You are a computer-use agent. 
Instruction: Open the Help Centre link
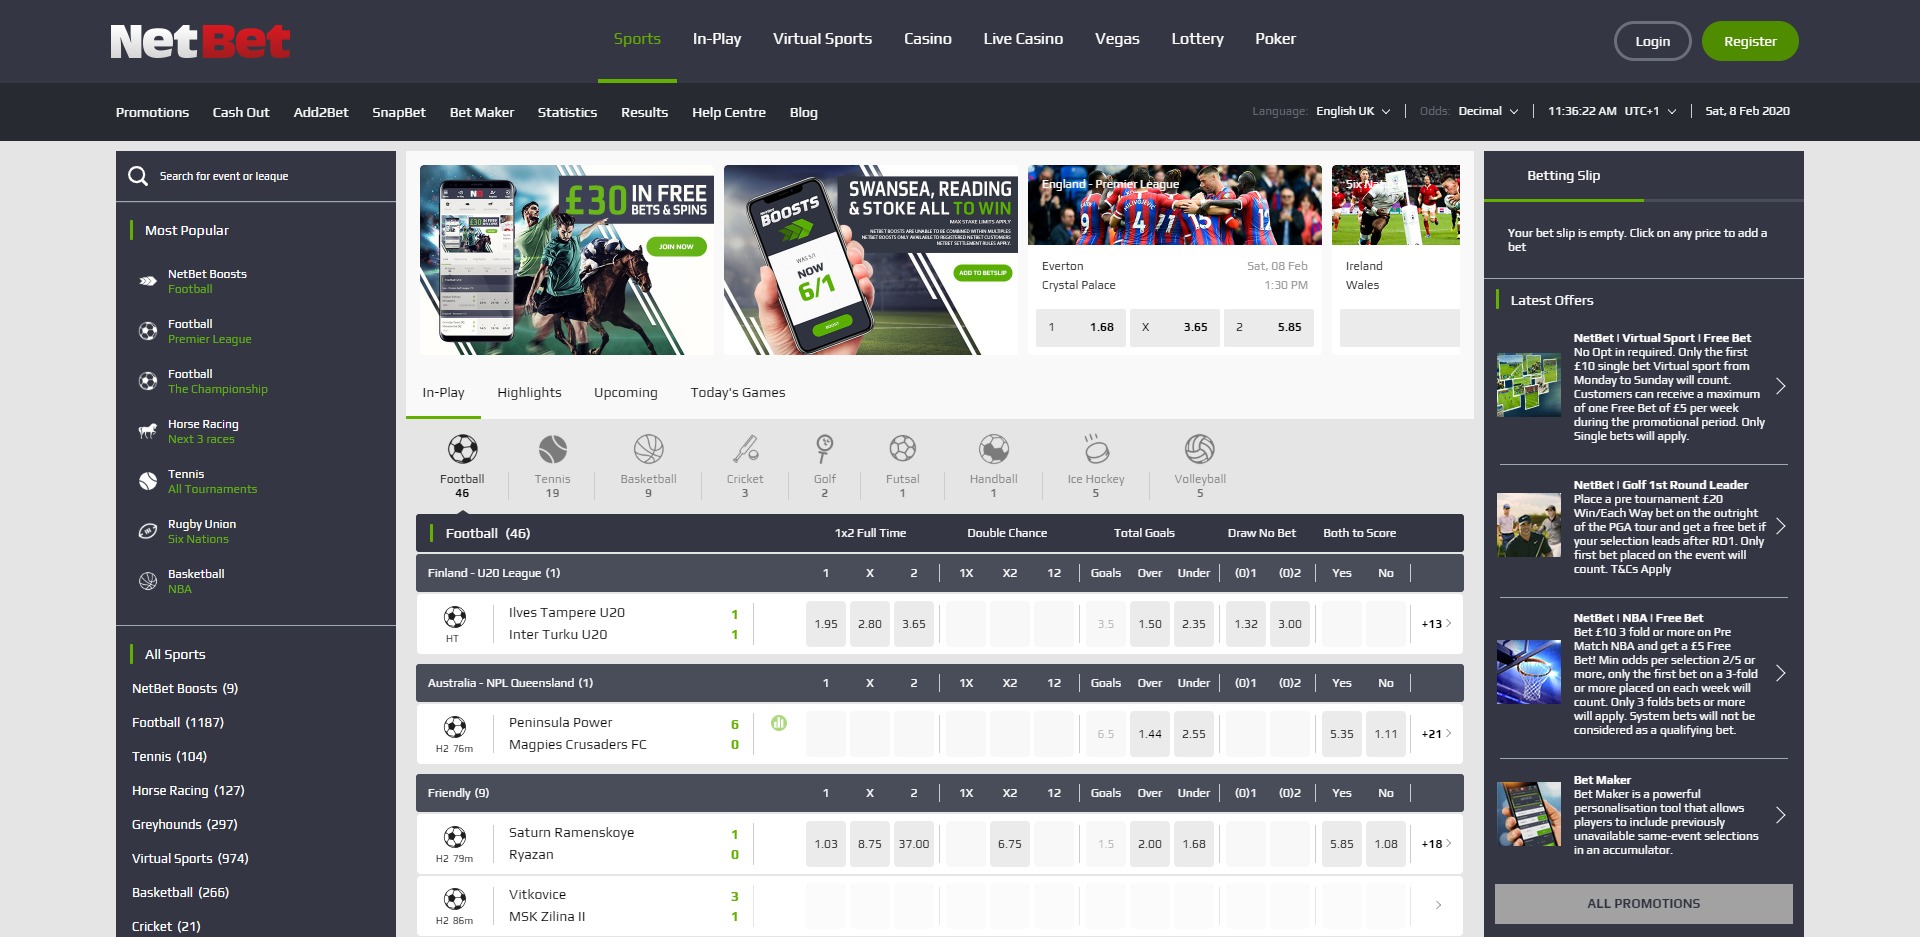(729, 112)
